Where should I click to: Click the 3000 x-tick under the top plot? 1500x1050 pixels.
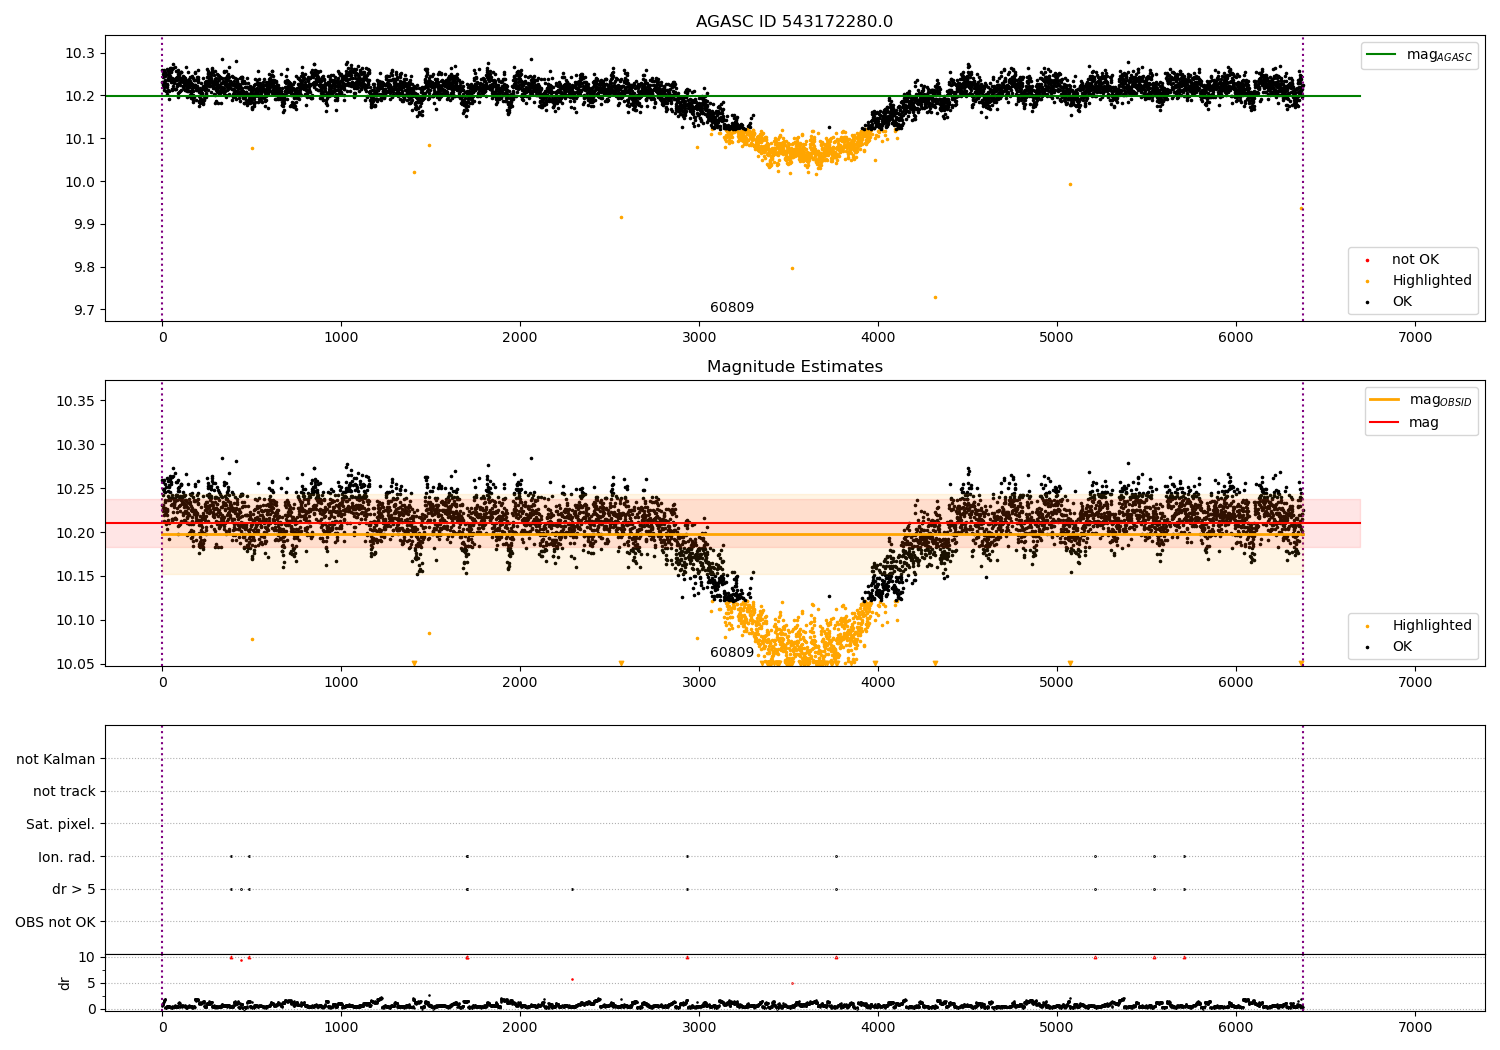[699, 338]
